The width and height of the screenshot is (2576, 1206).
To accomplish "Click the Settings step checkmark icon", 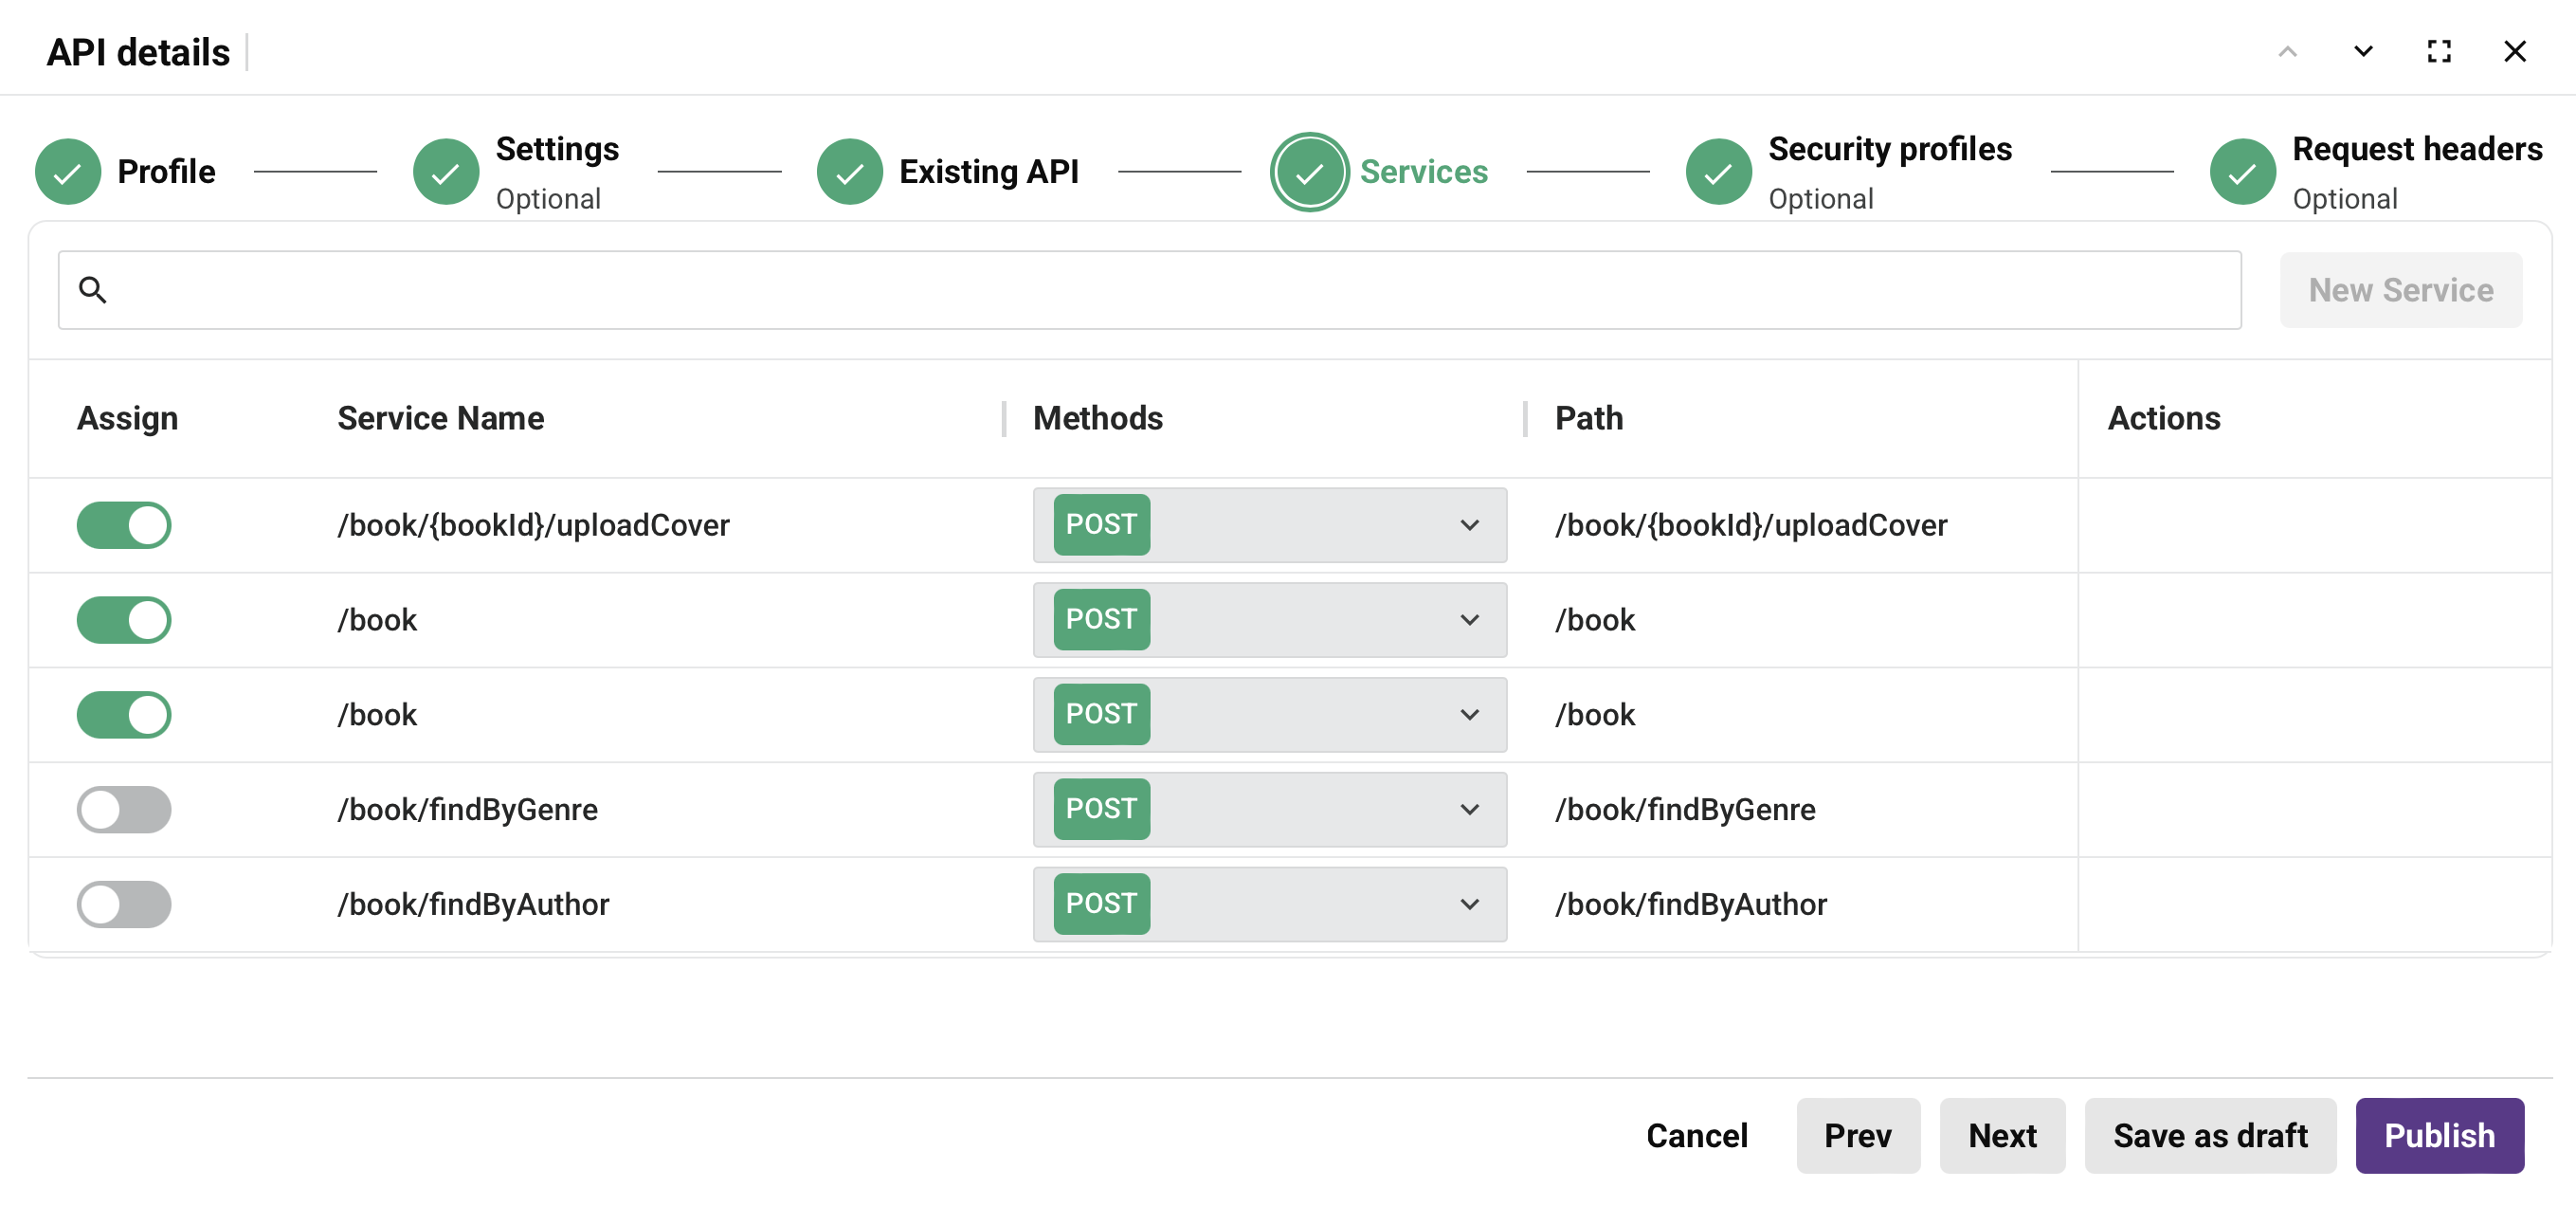I will [x=445, y=171].
